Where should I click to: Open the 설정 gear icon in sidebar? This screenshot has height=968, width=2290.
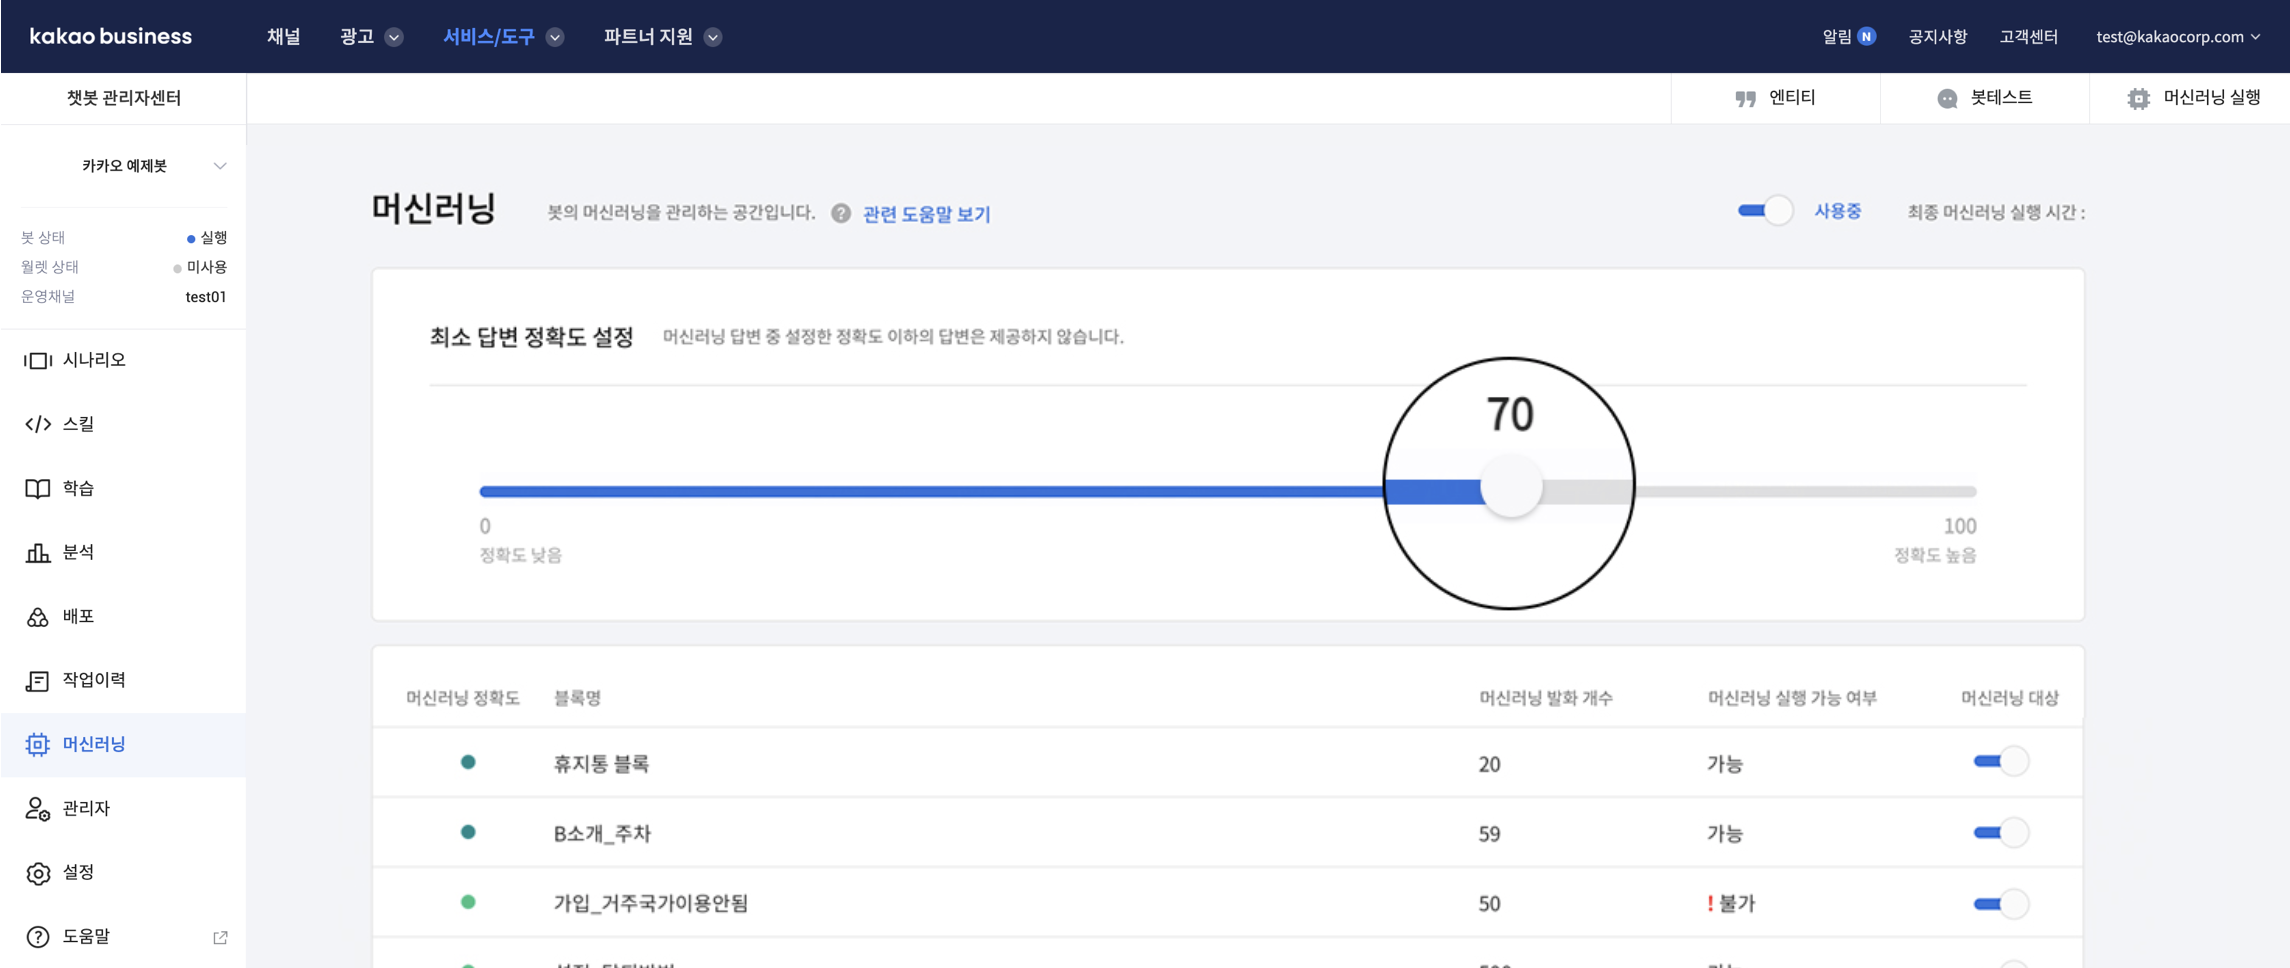pyautogui.click(x=37, y=873)
